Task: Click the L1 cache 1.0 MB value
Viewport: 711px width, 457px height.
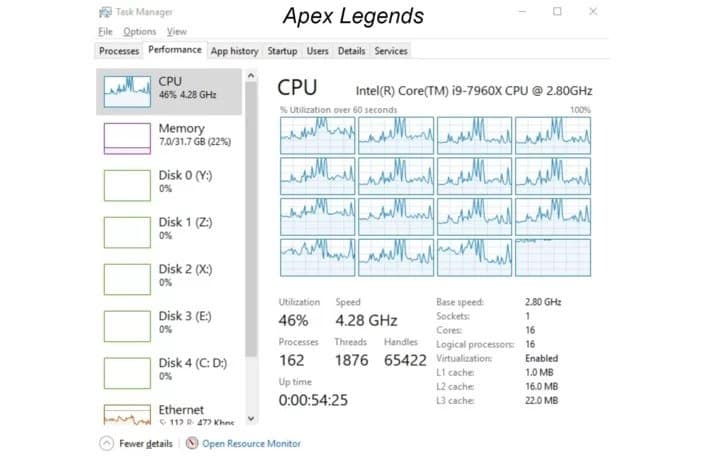Action: pos(539,372)
